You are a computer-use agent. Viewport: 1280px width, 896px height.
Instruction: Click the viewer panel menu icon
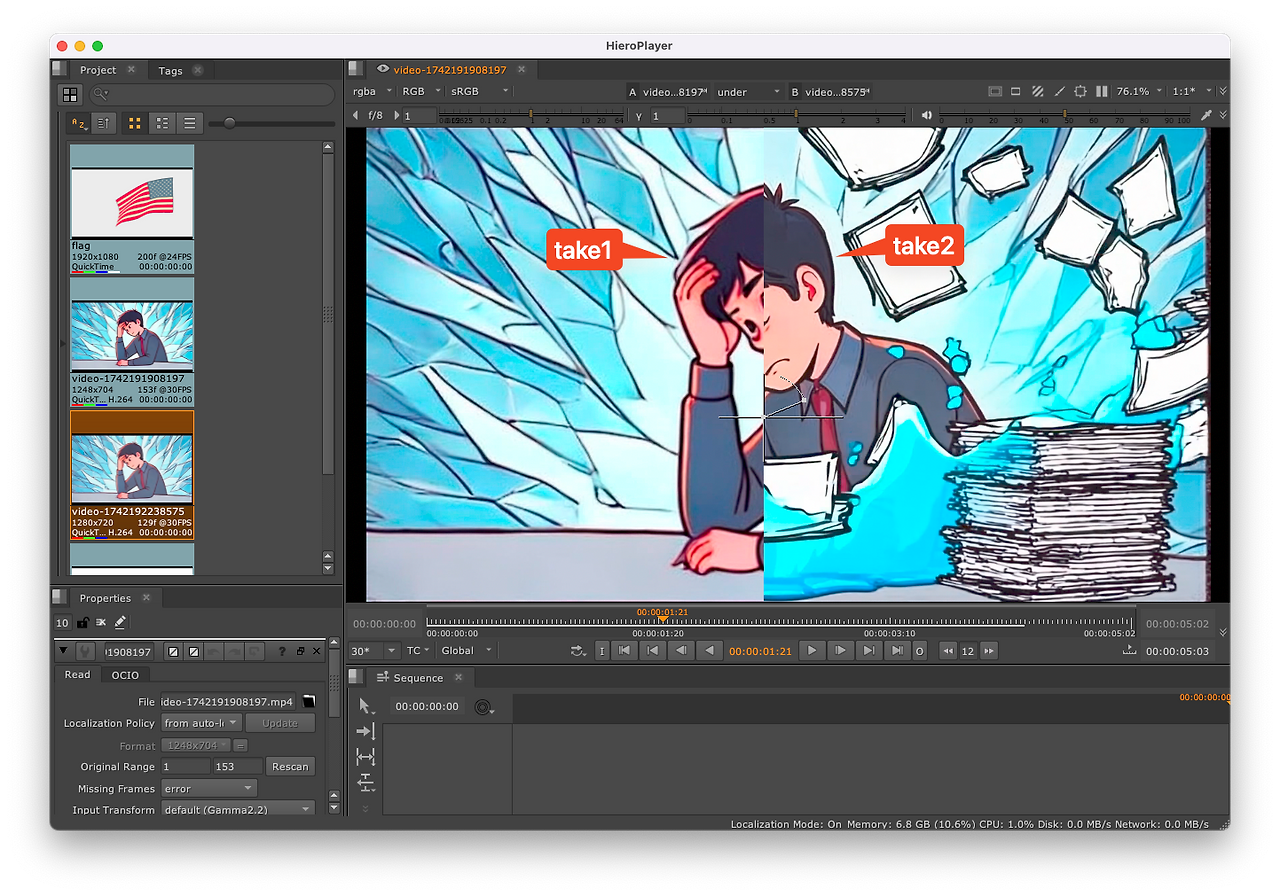point(355,69)
